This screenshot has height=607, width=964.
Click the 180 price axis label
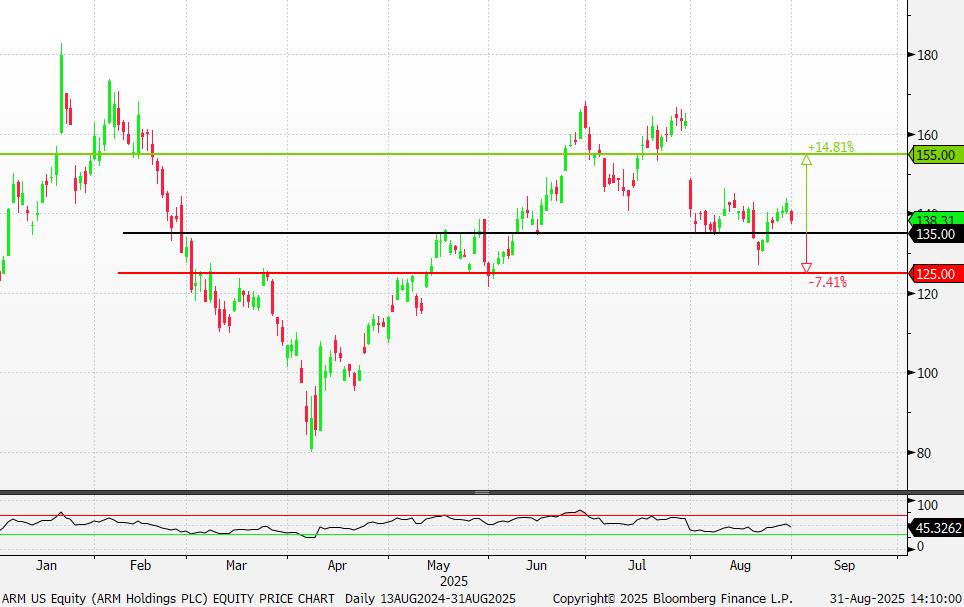(x=927, y=55)
